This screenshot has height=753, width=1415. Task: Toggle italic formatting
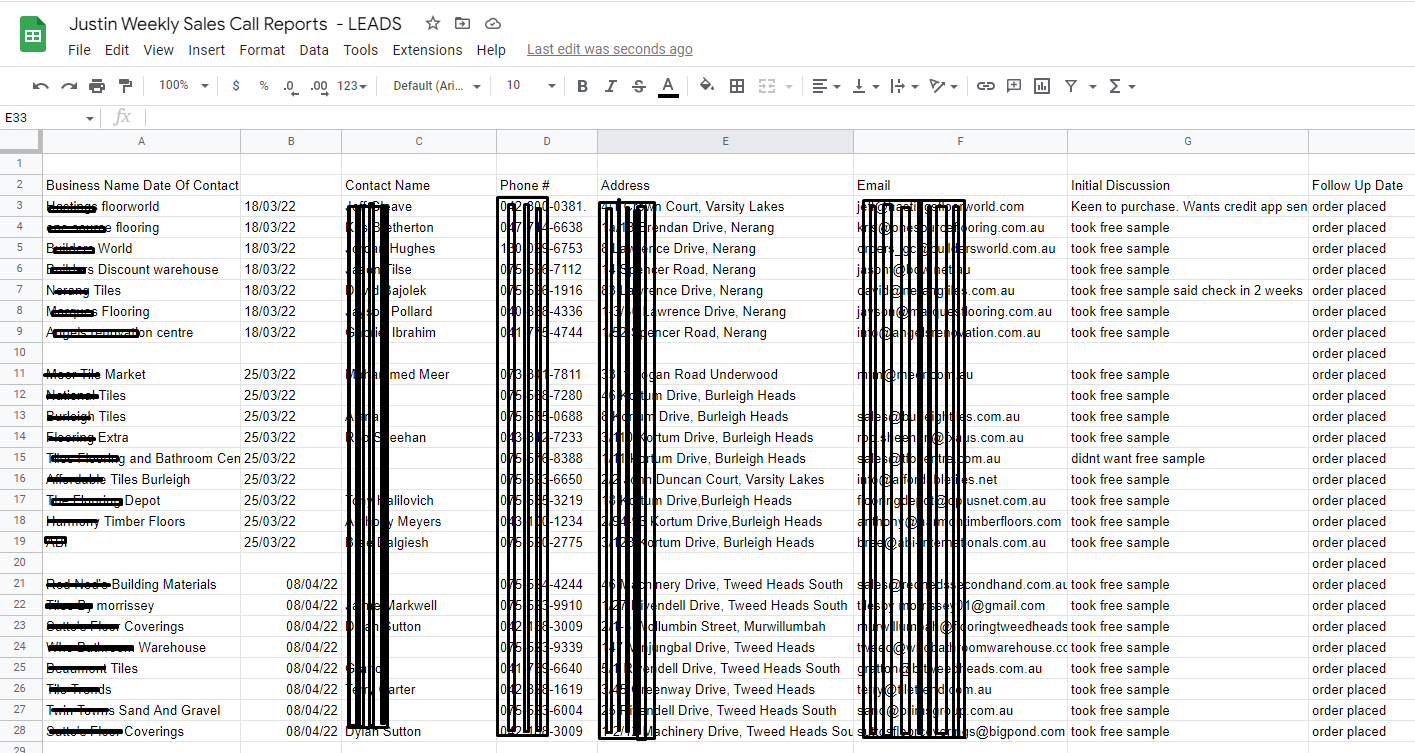(611, 86)
